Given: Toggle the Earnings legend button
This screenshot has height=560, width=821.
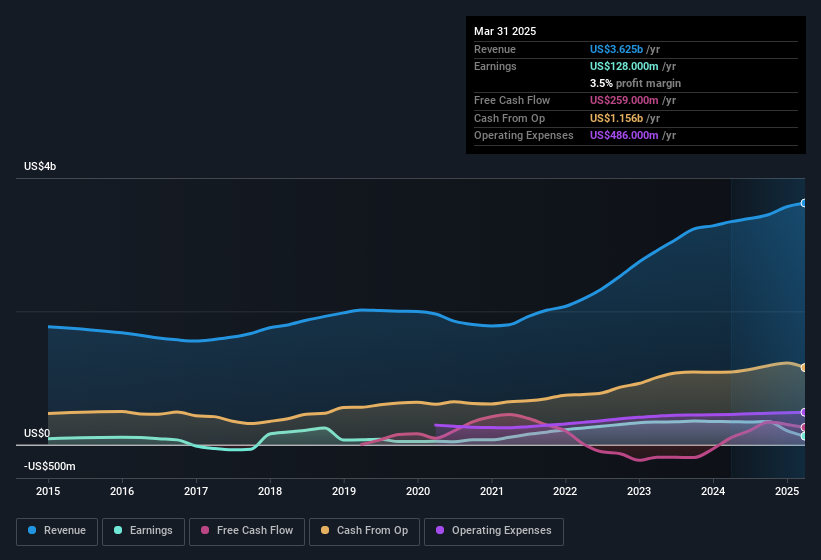Looking at the screenshot, I should (x=143, y=531).
